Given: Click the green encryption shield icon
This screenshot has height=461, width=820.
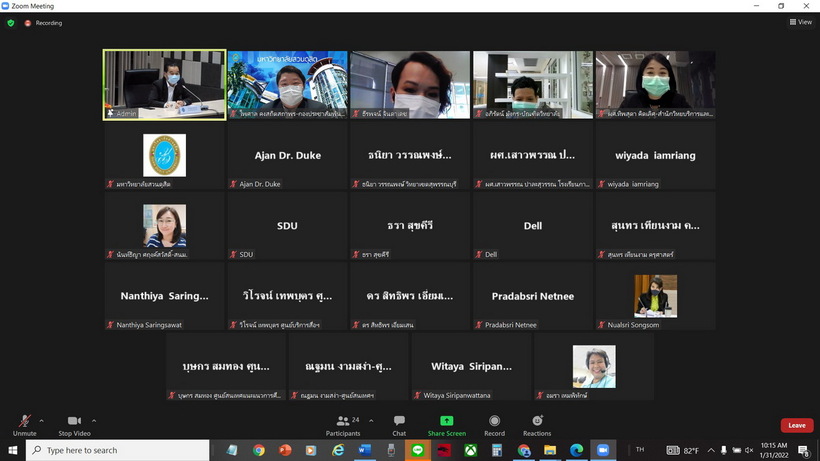Looking at the screenshot, I should pos(11,23).
